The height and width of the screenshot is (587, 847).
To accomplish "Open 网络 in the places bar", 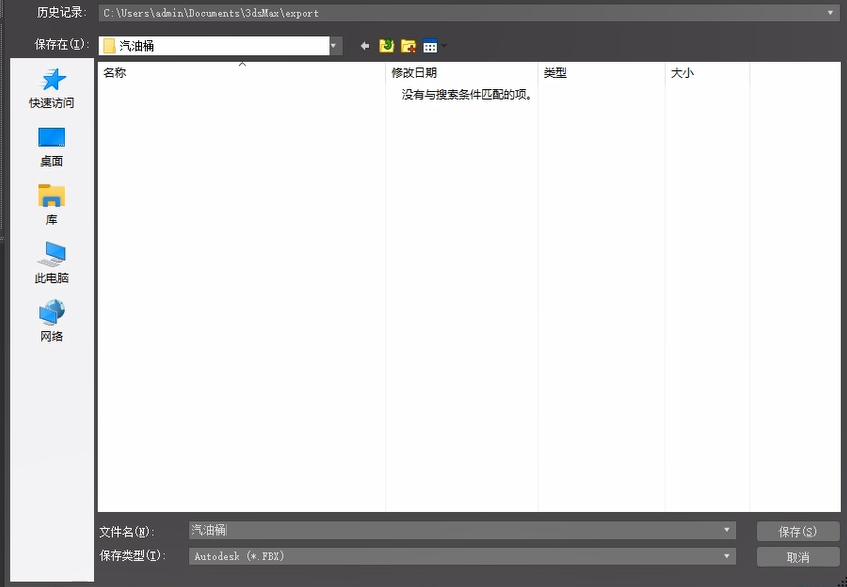I will (52, 320).
